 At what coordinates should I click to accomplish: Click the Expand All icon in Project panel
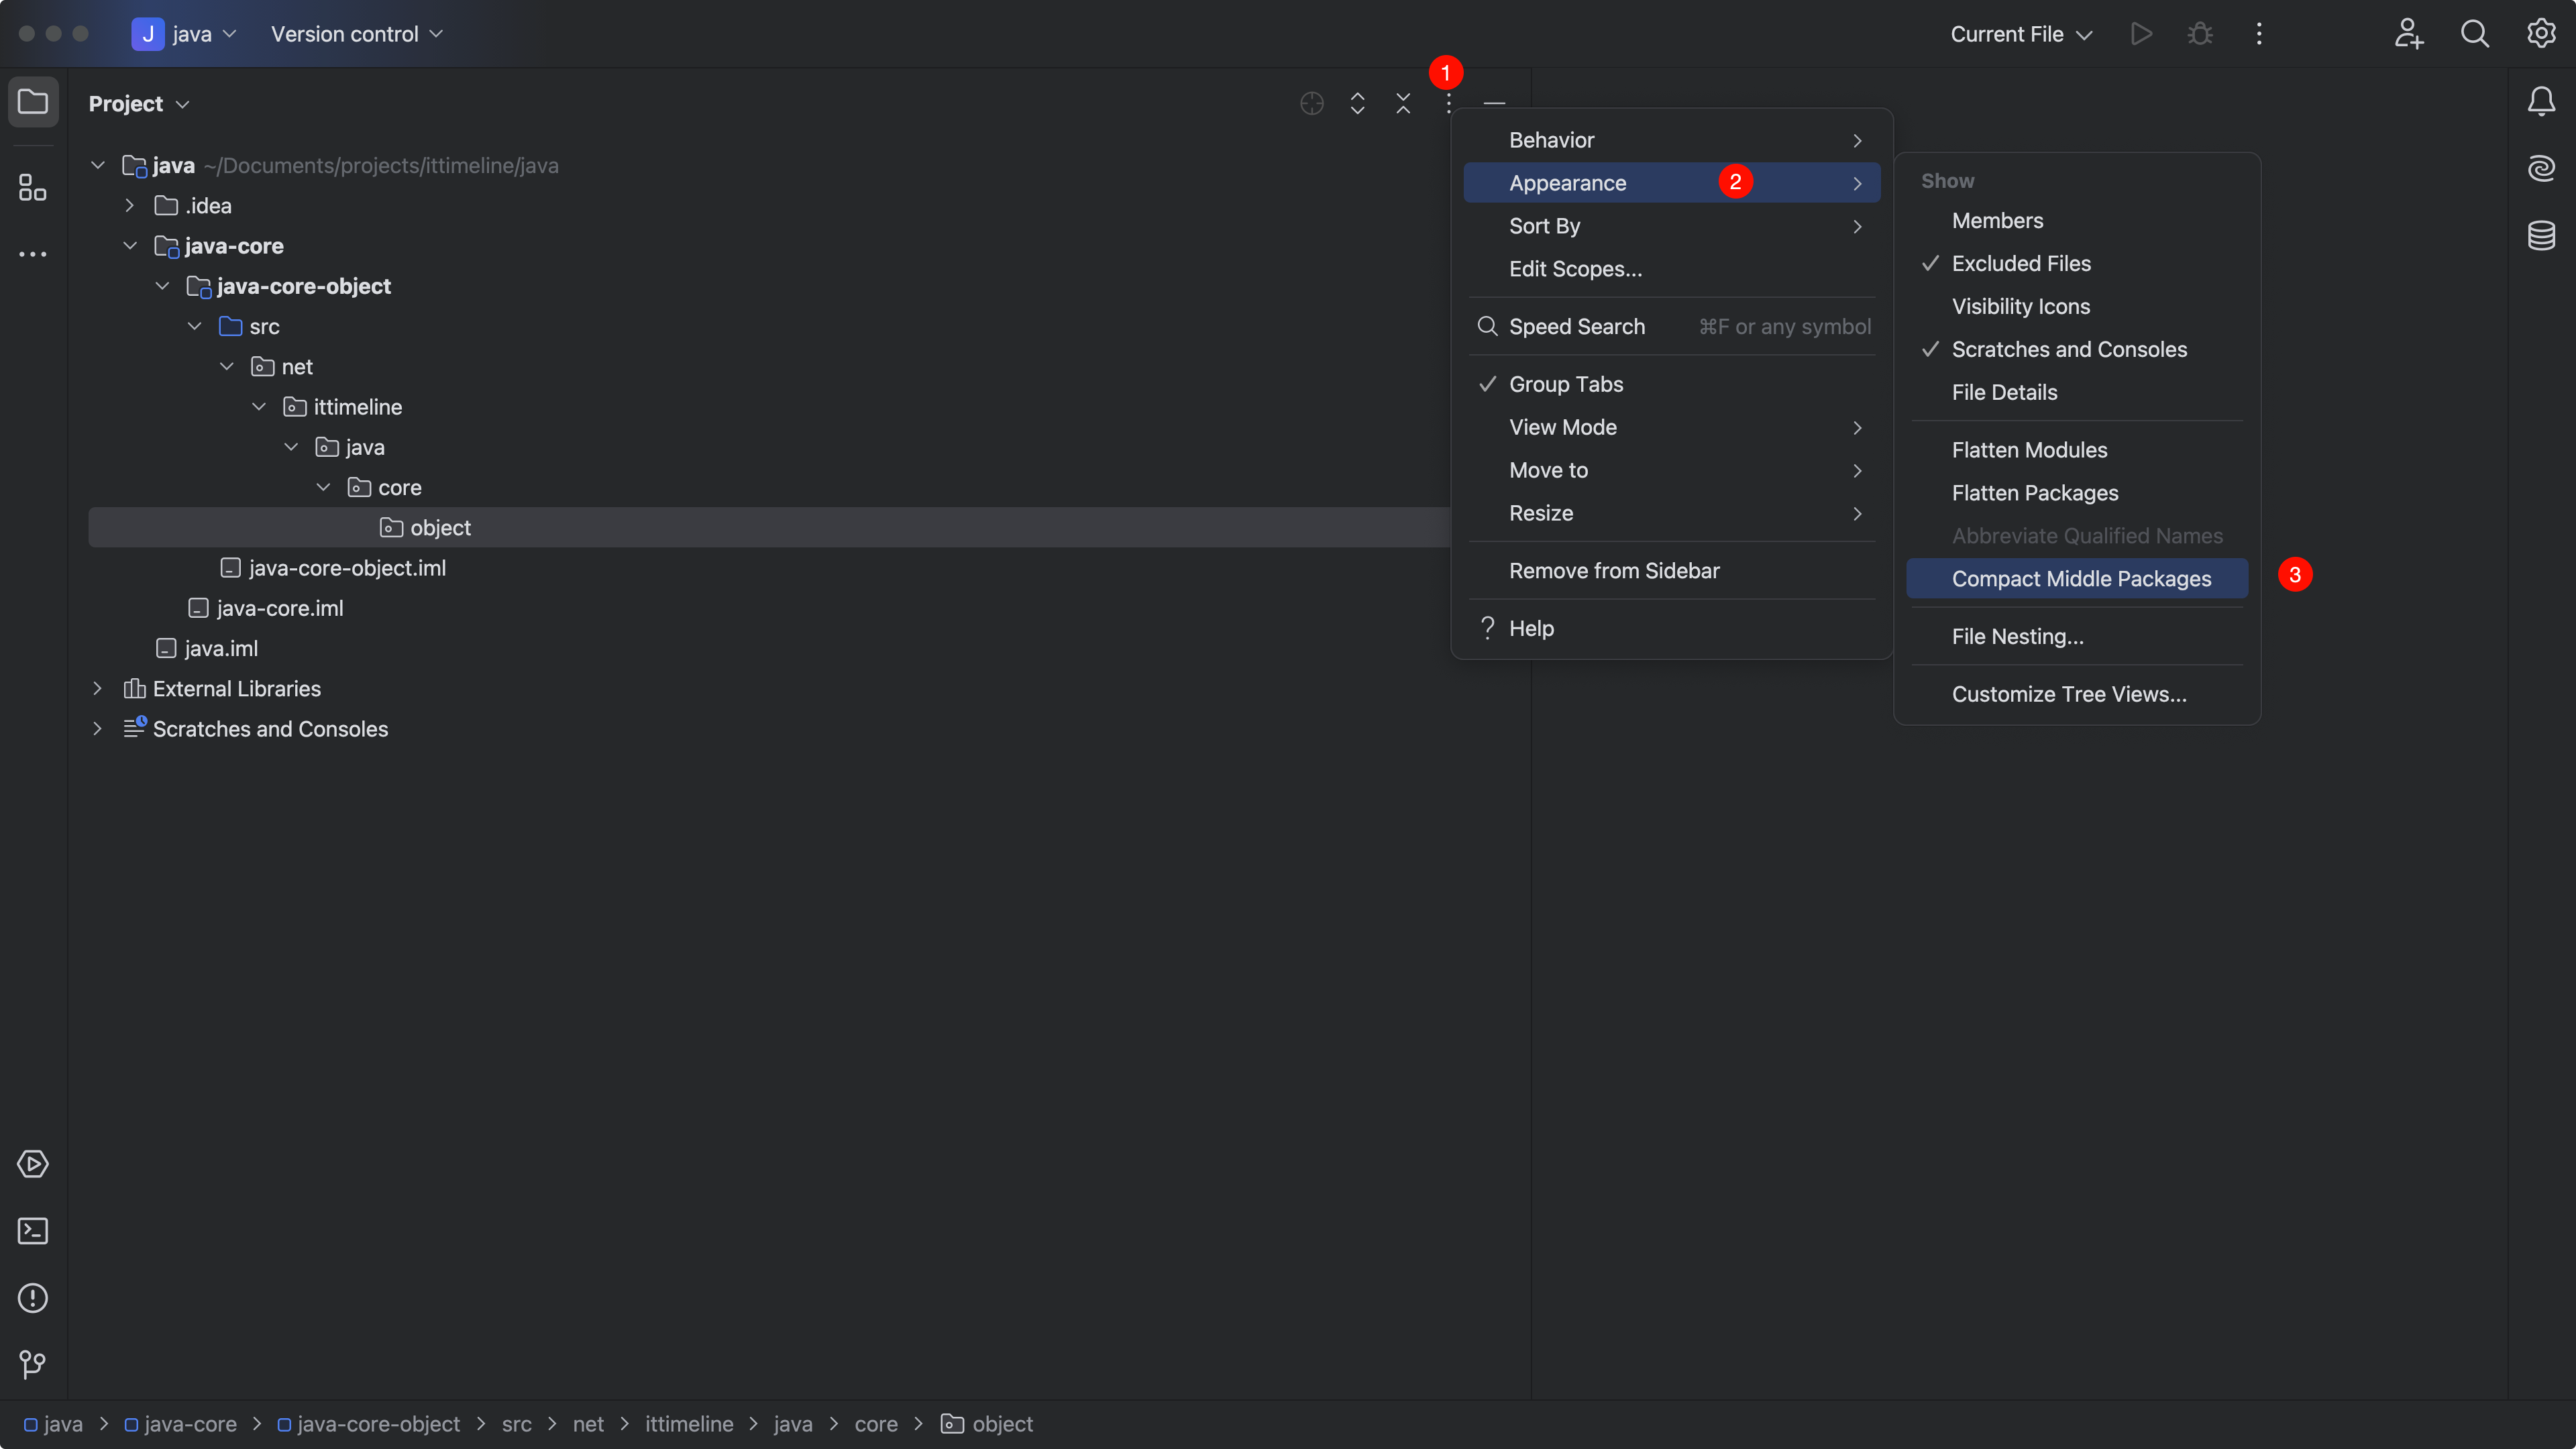[1357, 104]
